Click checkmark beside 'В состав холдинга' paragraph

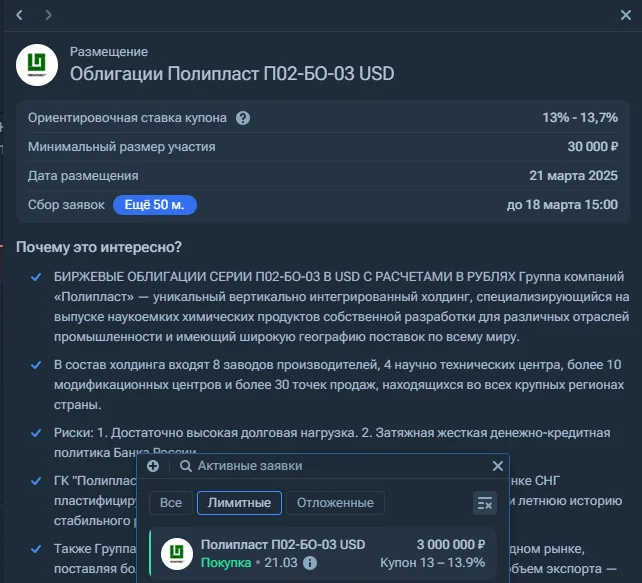(x=36, y=365)
